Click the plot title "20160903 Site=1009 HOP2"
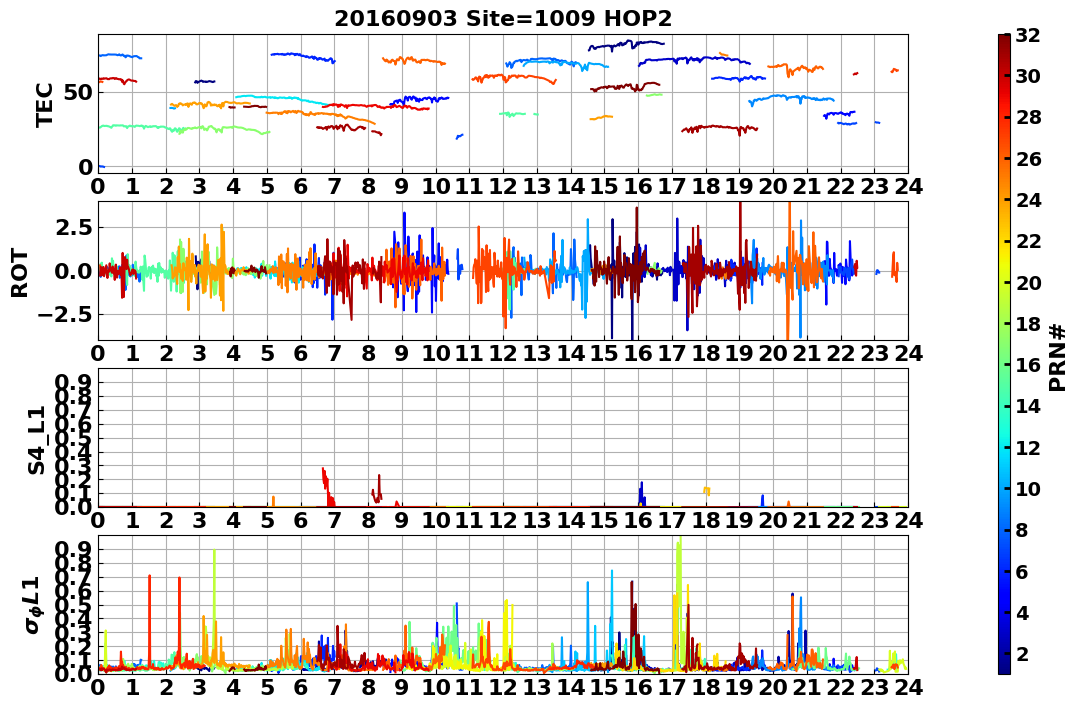This screenshot has height=709, width=1077. point(503,19)
